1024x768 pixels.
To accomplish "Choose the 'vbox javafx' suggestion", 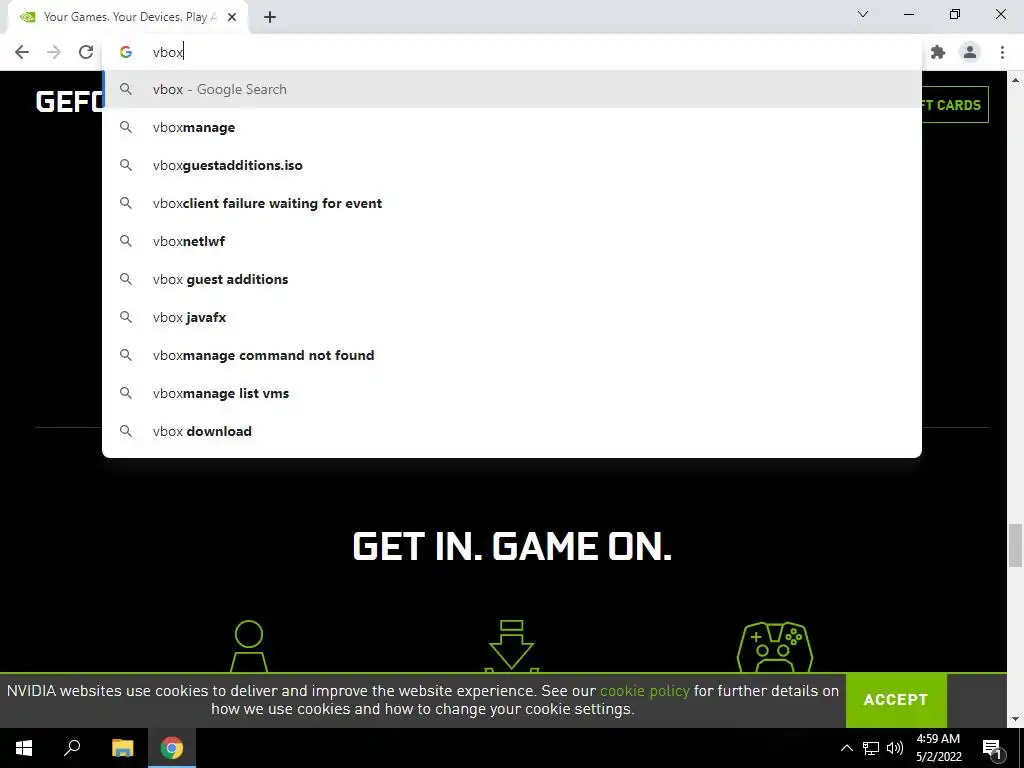I will point(512,317).
